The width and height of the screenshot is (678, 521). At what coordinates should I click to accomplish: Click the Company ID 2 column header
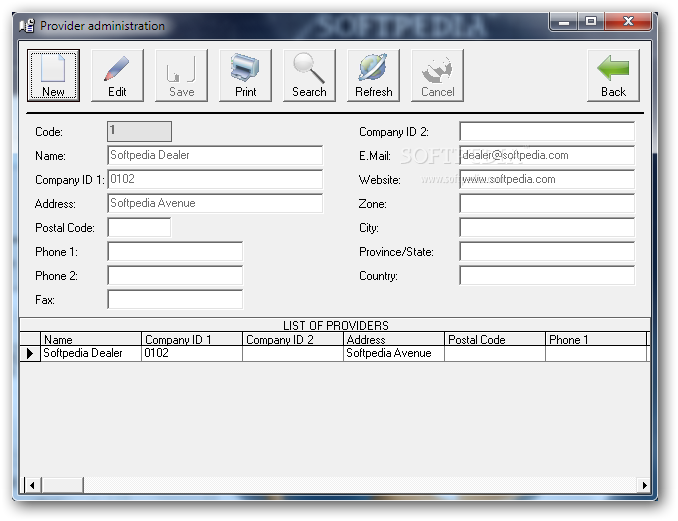[x=293, y=339]
